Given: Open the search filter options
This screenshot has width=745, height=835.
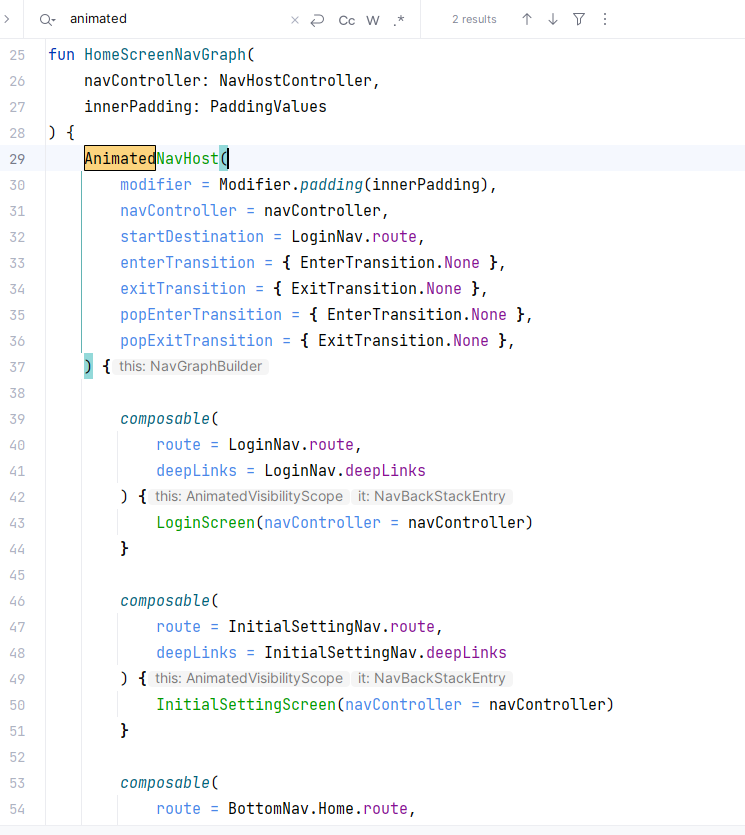Looking at the screenshot, I should [579, 19].
